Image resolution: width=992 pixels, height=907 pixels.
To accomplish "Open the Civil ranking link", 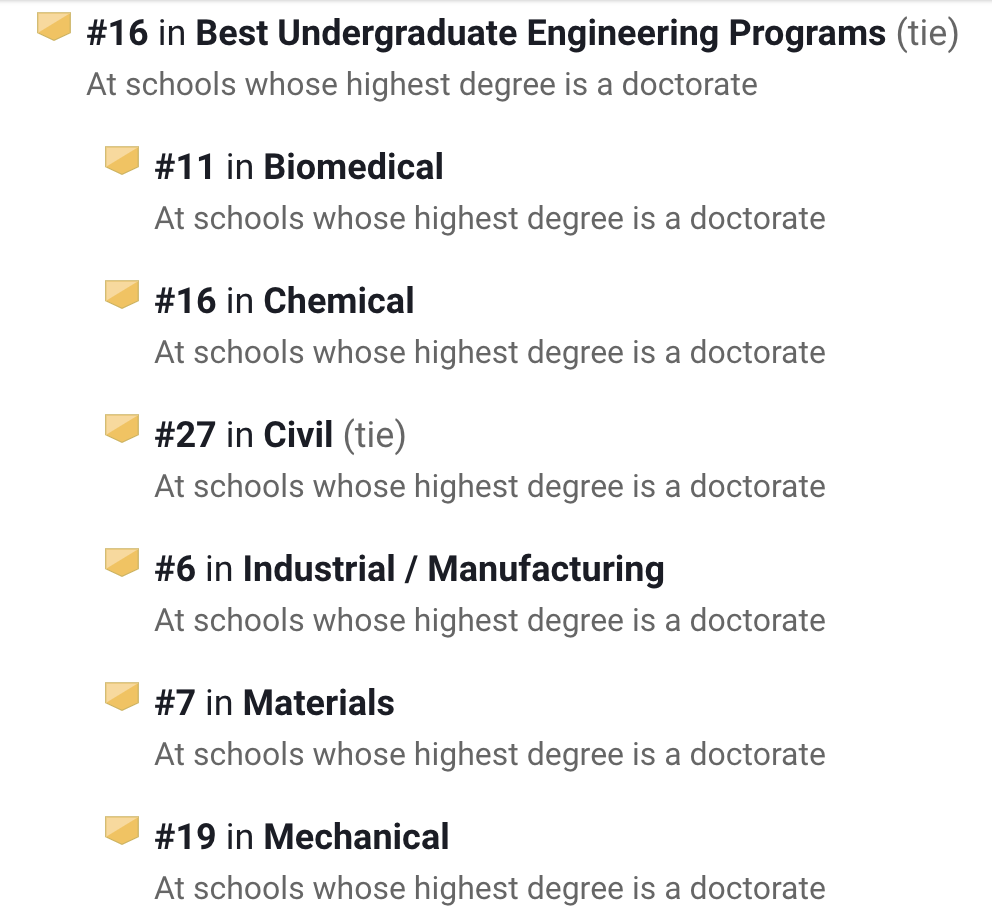I will [x=298, y=435].
